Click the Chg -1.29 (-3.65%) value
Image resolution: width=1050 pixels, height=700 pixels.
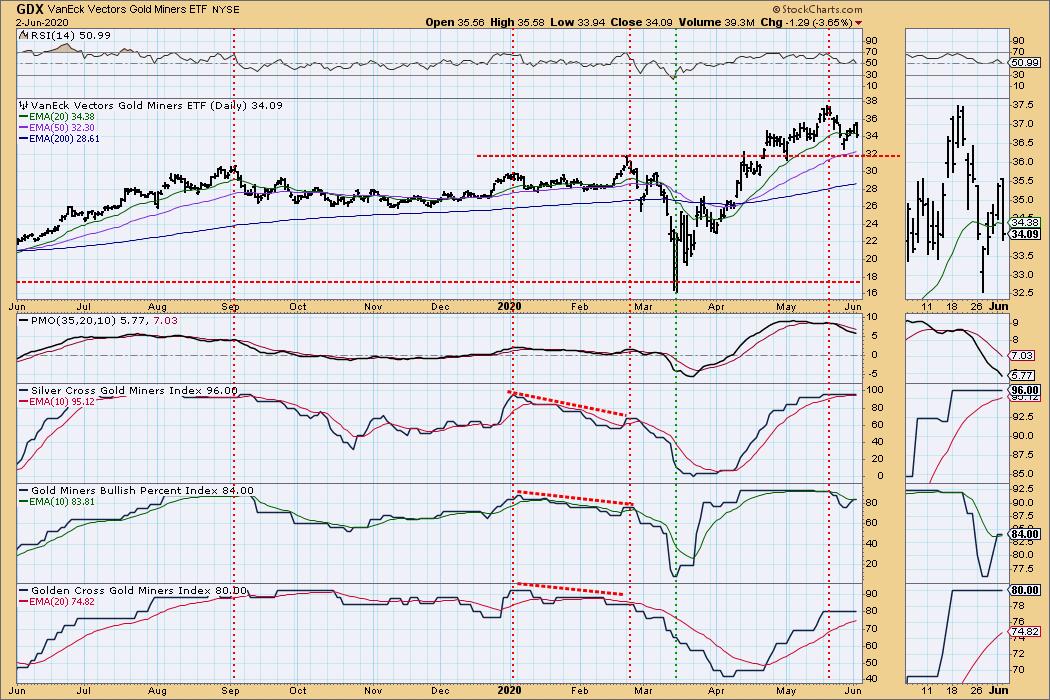point(806,22)
